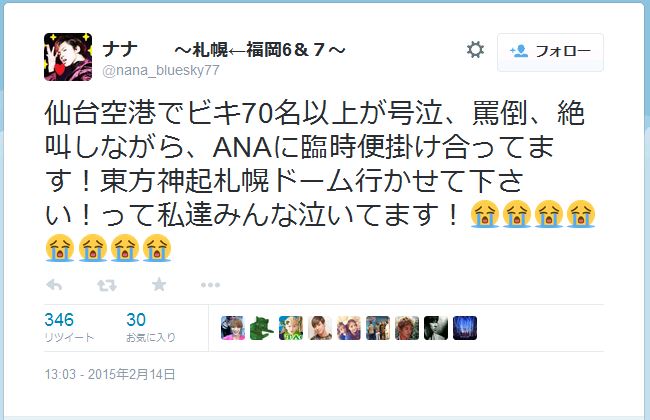Open the sixth retweeter group photo avatar
650x420 pixels.
[x=378, y=328]
